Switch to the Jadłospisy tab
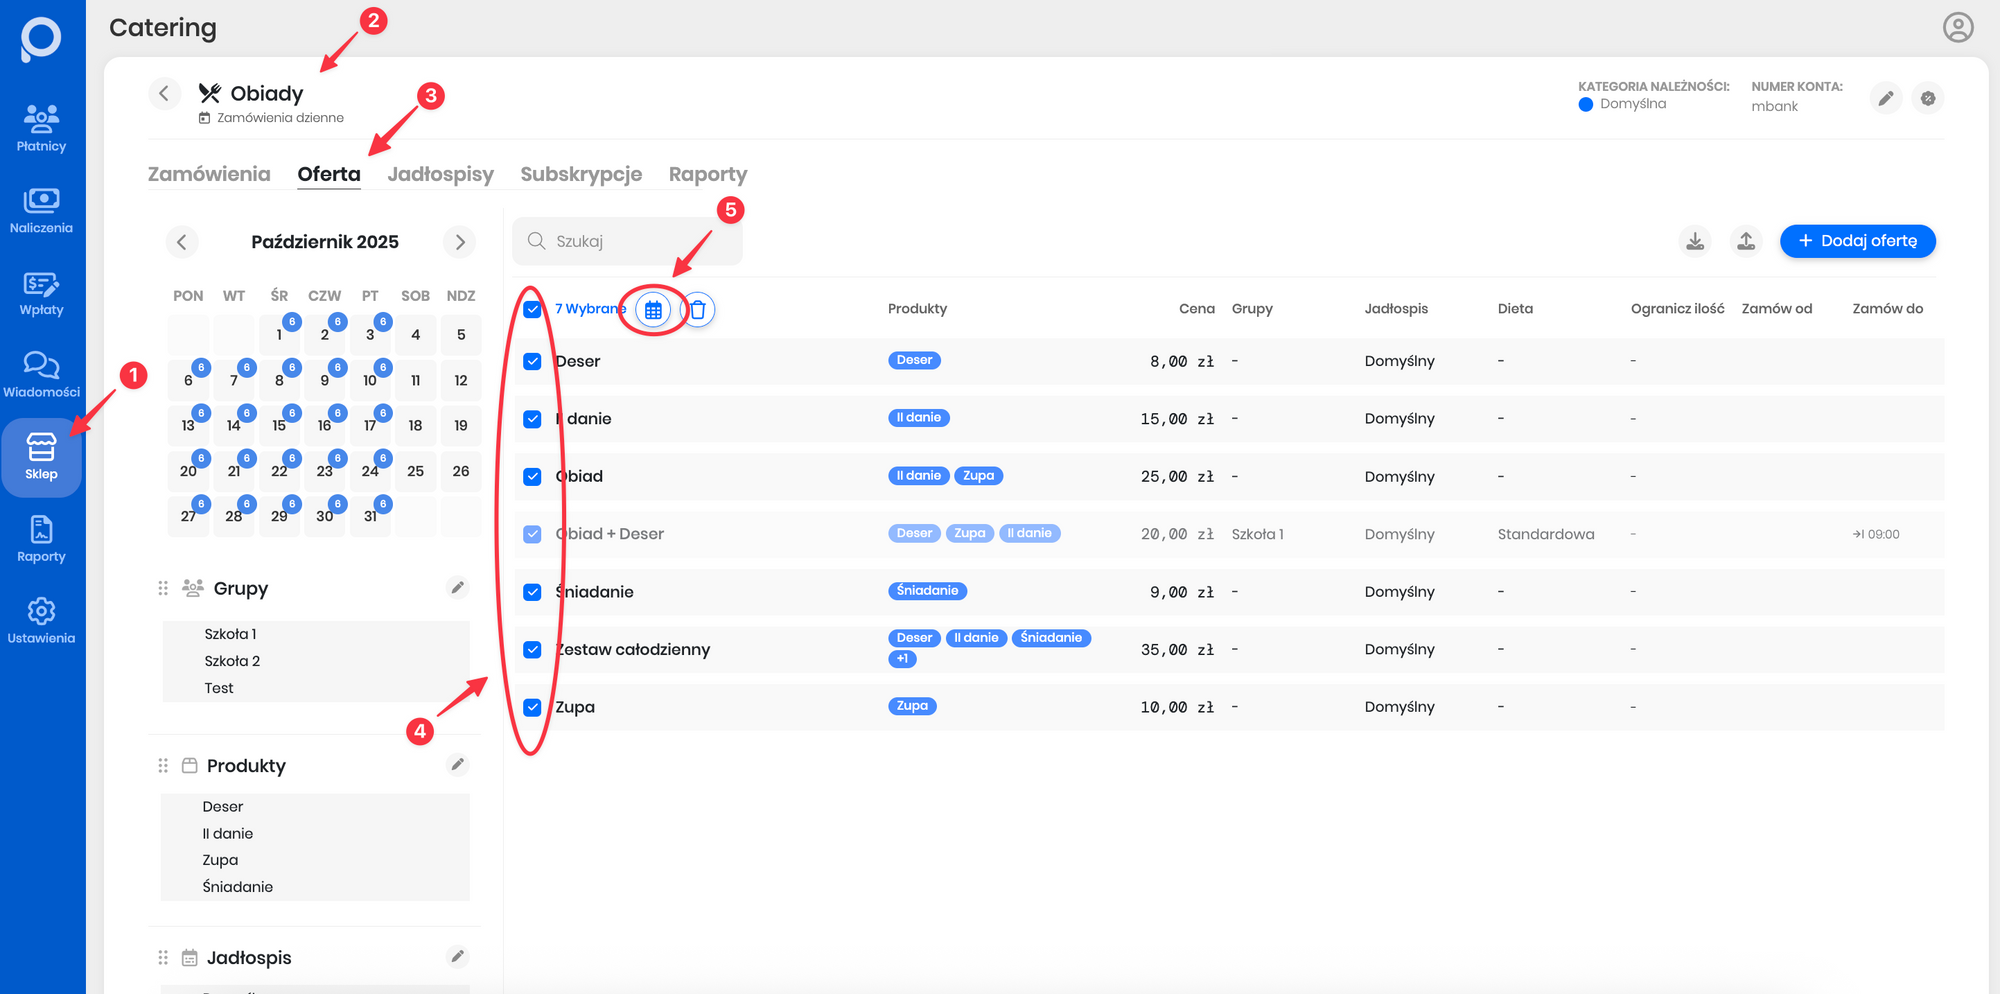 point(440,174)
